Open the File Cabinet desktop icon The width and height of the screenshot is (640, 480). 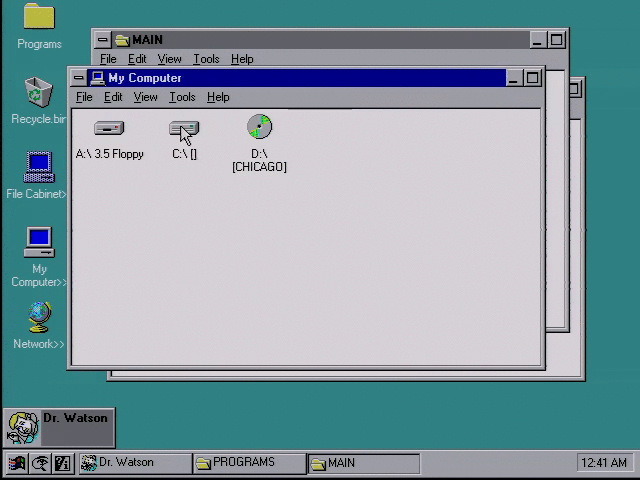tap(39, 167)
